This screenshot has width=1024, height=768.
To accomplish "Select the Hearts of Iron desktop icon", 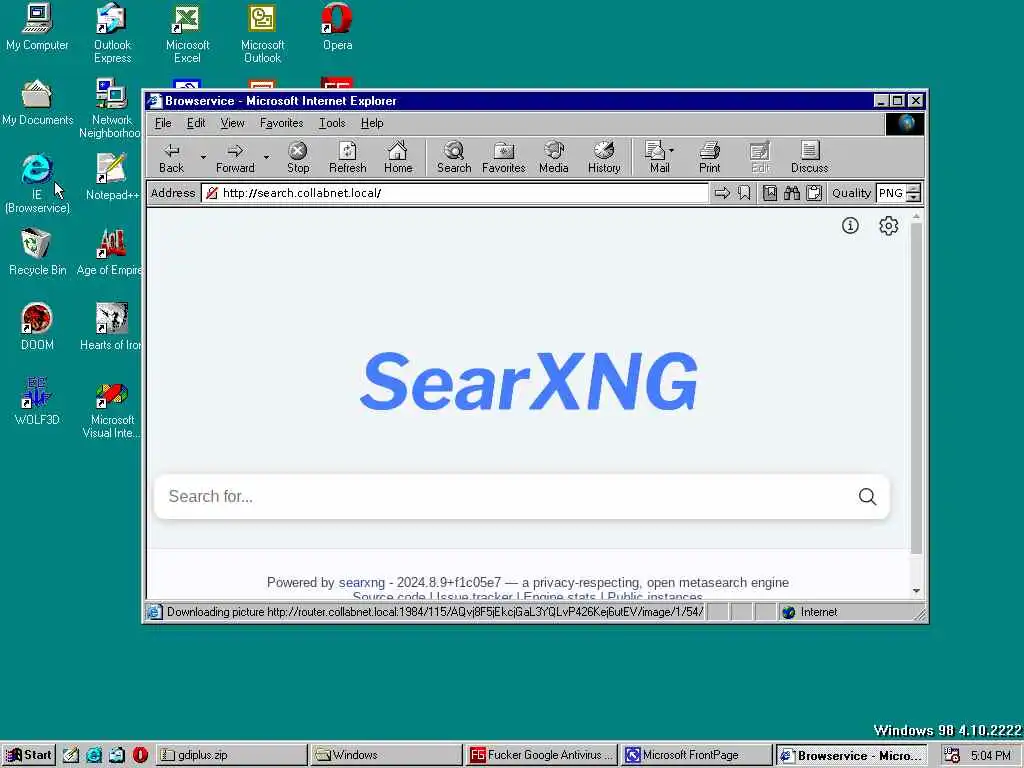I will [111, 327].
